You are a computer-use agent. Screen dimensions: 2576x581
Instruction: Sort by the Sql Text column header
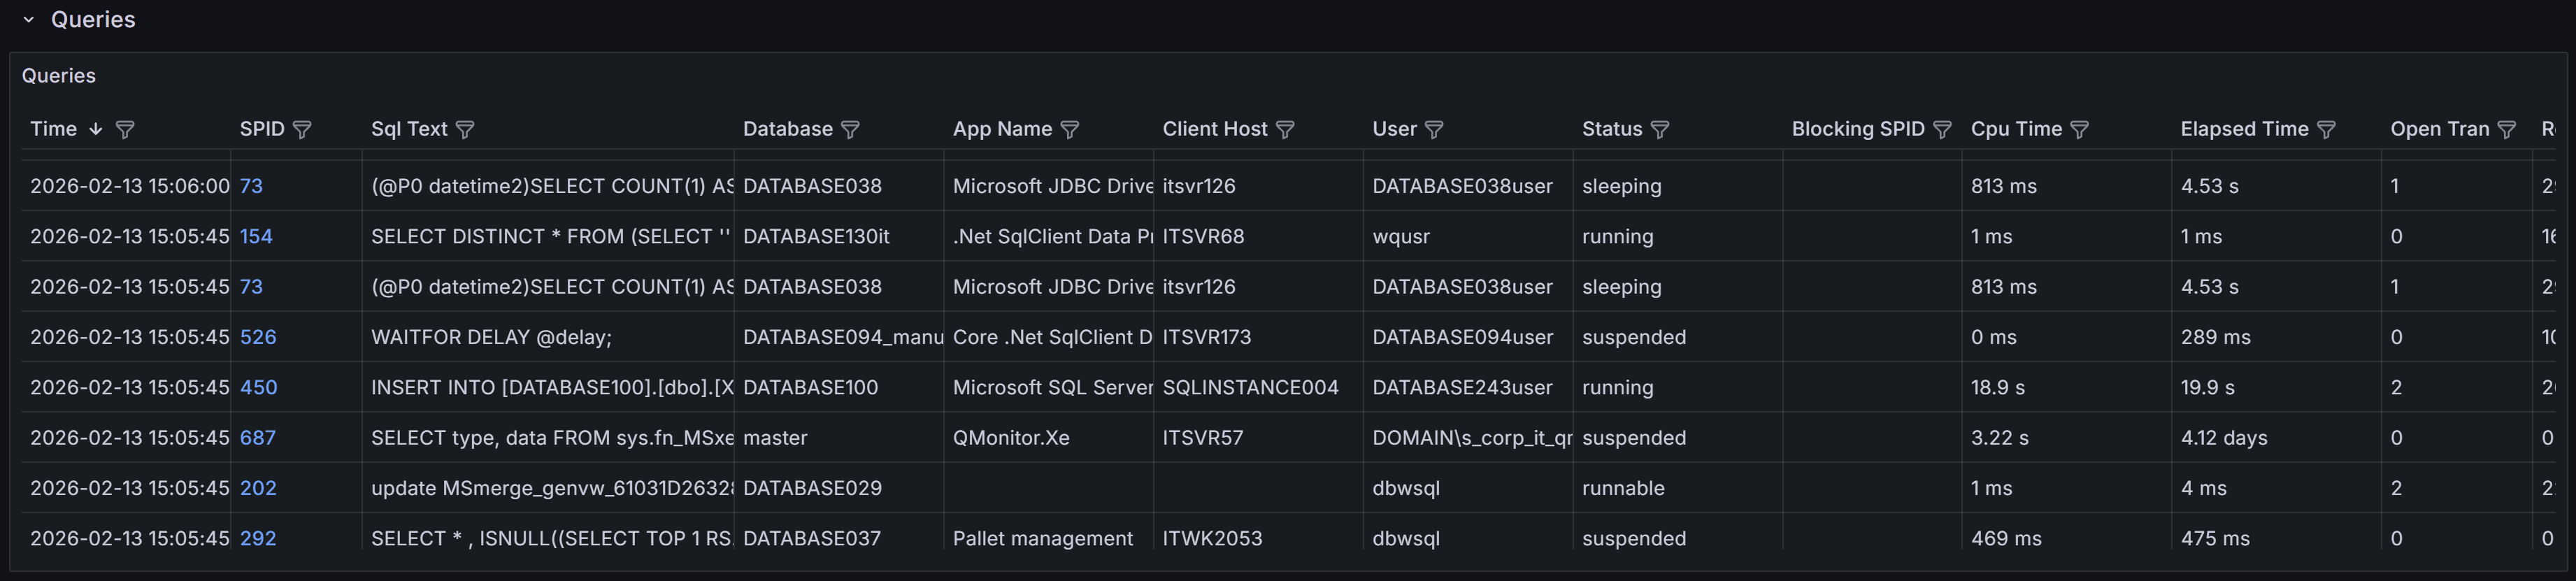tap(409, 129)
